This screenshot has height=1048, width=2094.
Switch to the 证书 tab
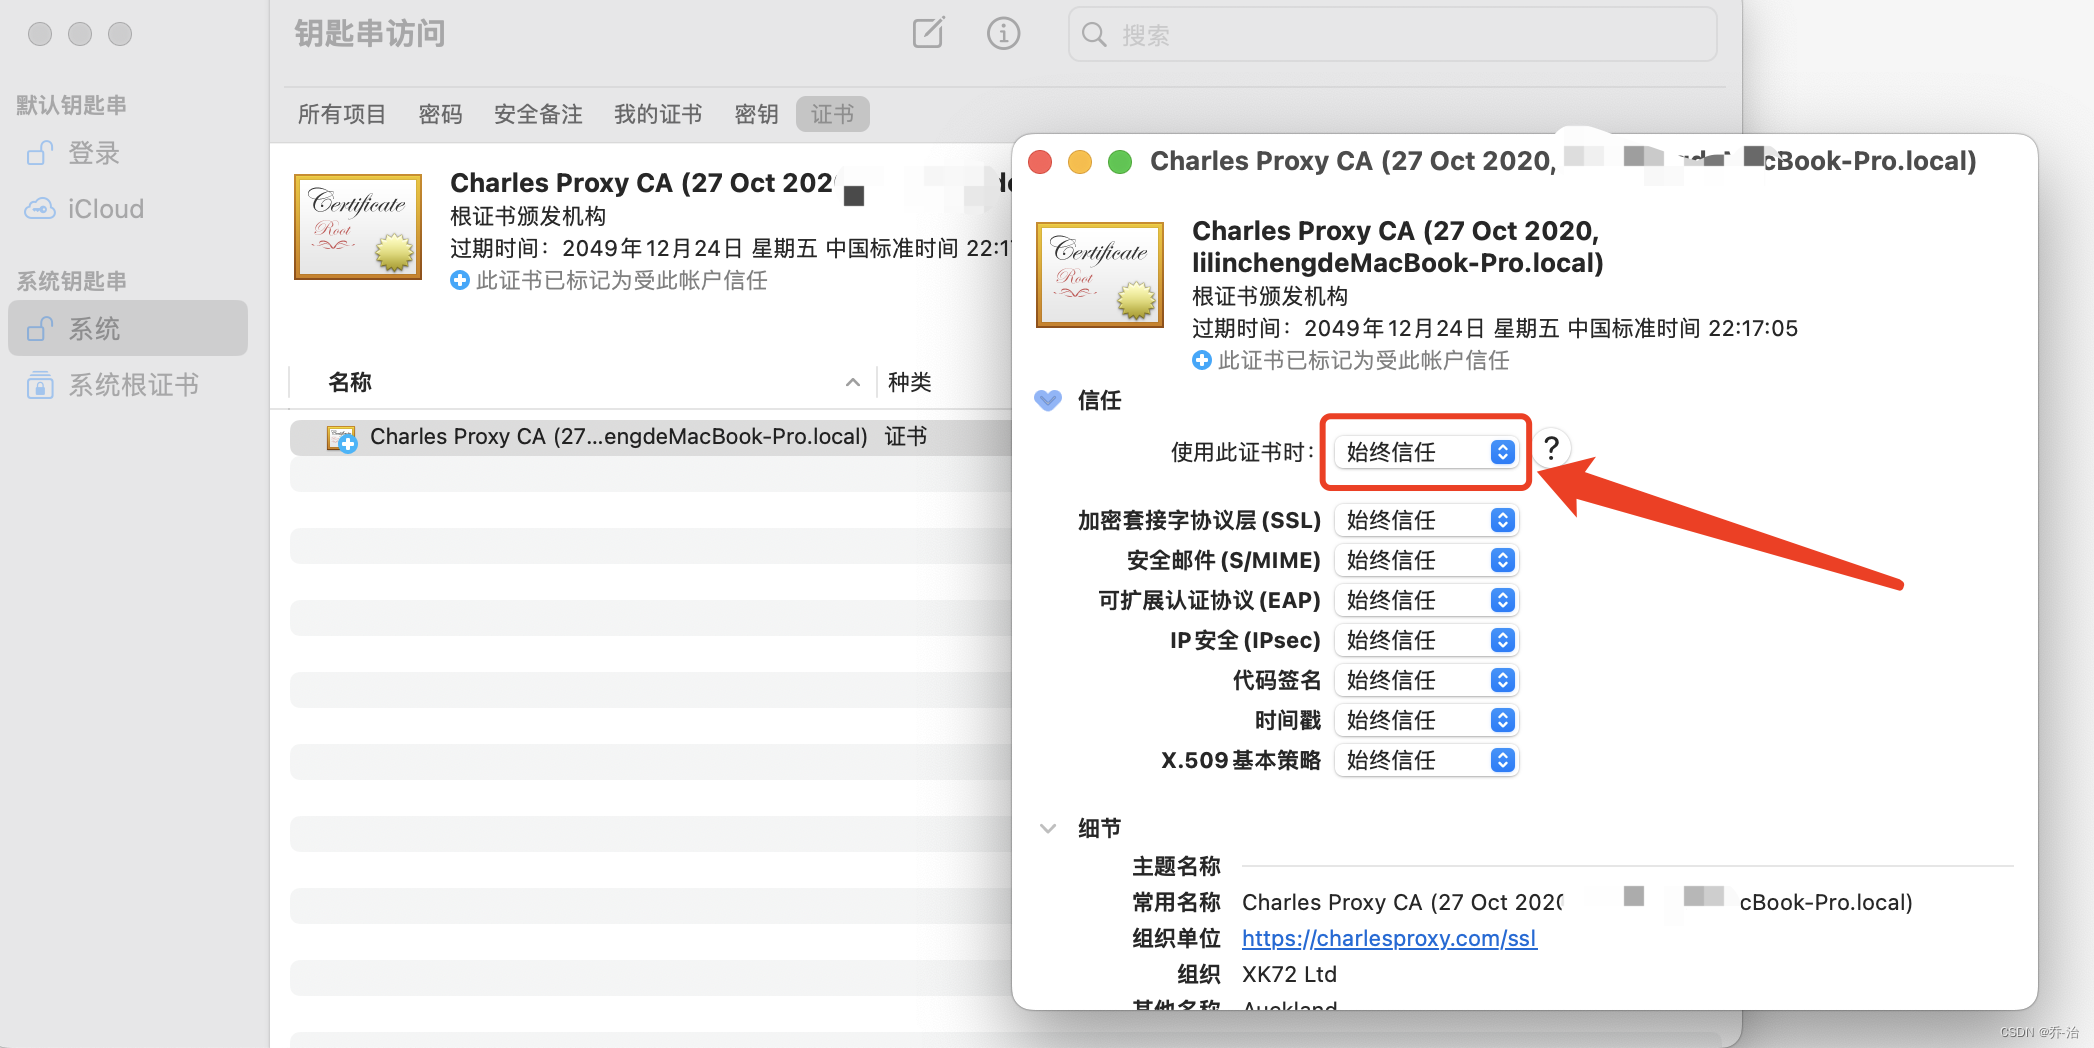click(833, 114)
